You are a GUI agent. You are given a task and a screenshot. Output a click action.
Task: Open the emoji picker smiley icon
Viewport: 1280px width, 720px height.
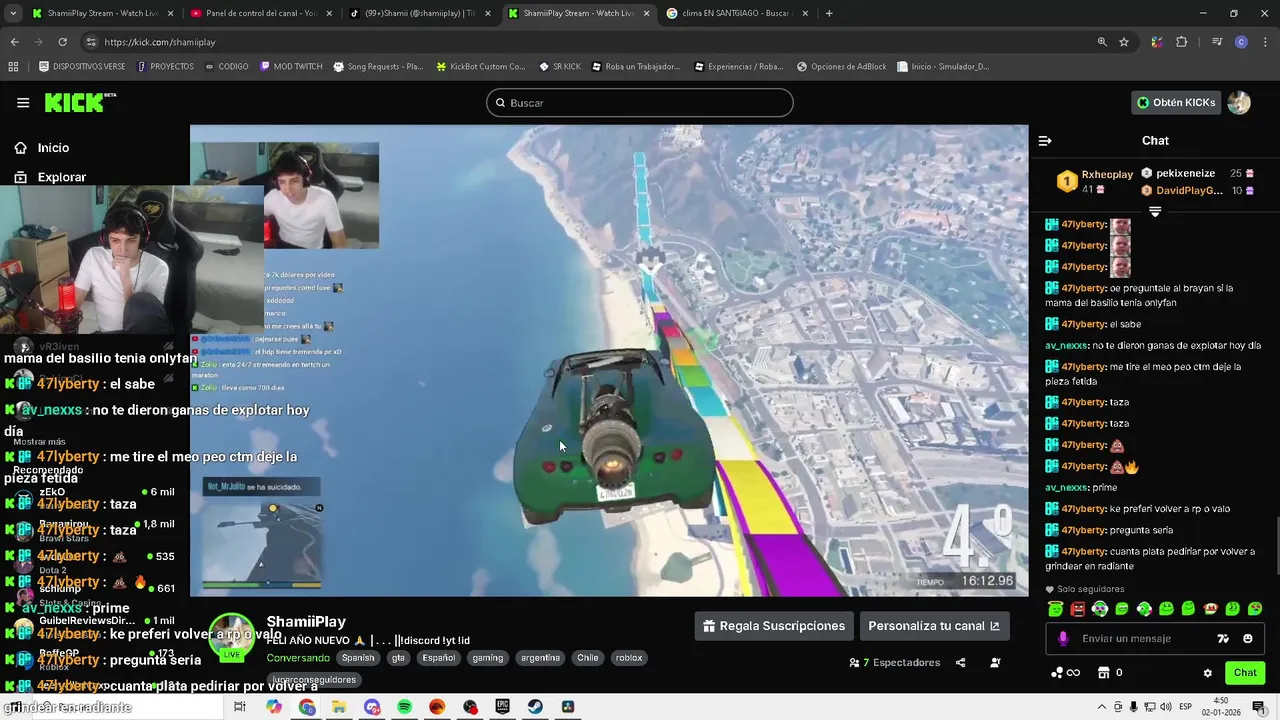[1247, 638]
